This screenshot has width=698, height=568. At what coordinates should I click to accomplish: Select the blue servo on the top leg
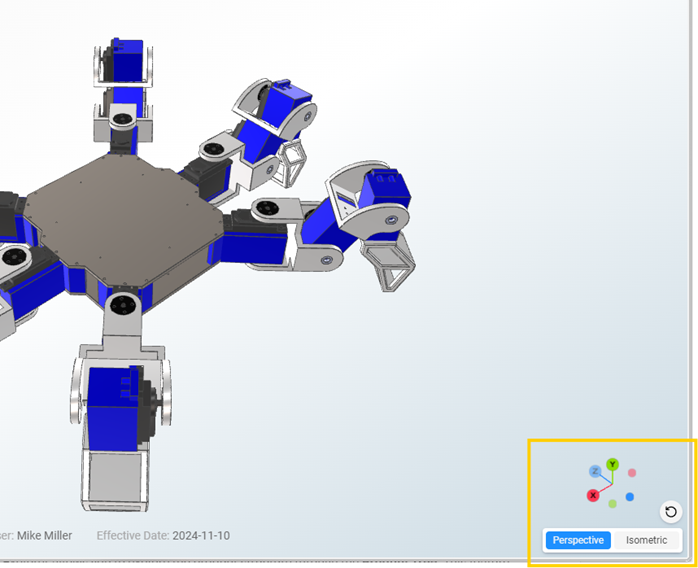coord(127,62)
